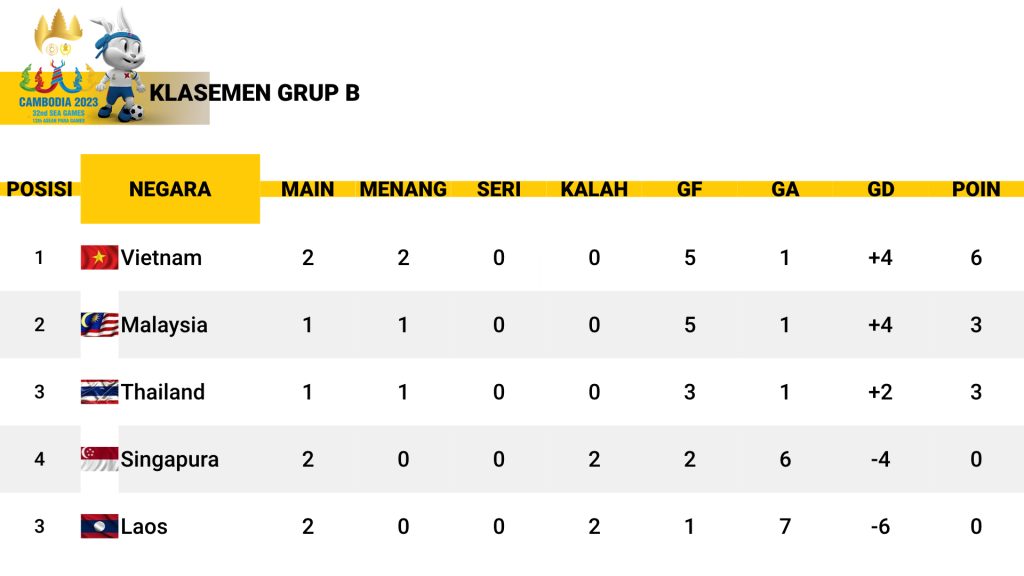1024x576 pixels.
Task: Select Singapura's -4 goal difference cell
Action: tap(880, 459)
